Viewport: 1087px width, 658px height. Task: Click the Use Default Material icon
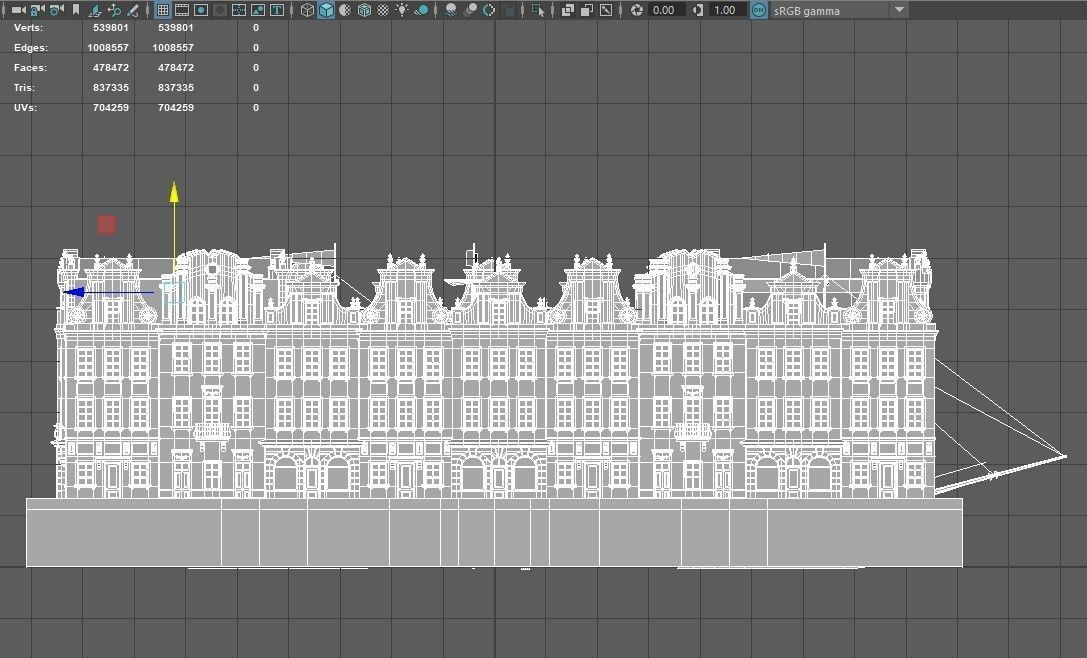point(345,10)
